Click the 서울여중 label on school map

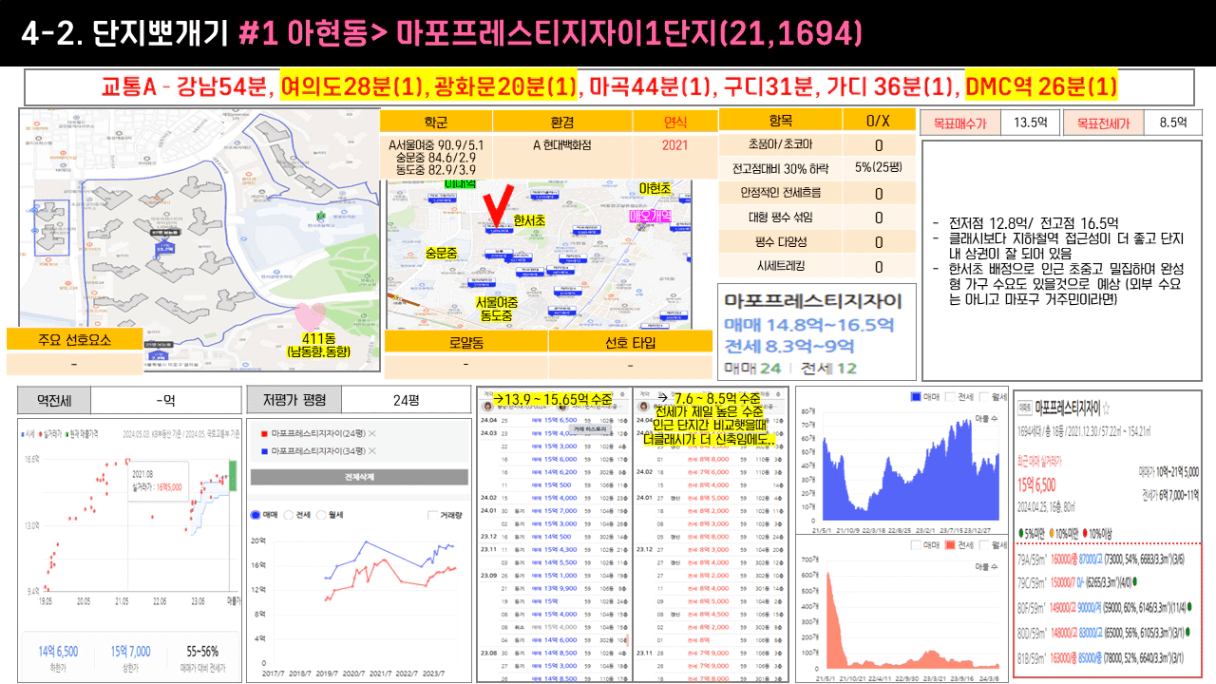click(496, 302)
